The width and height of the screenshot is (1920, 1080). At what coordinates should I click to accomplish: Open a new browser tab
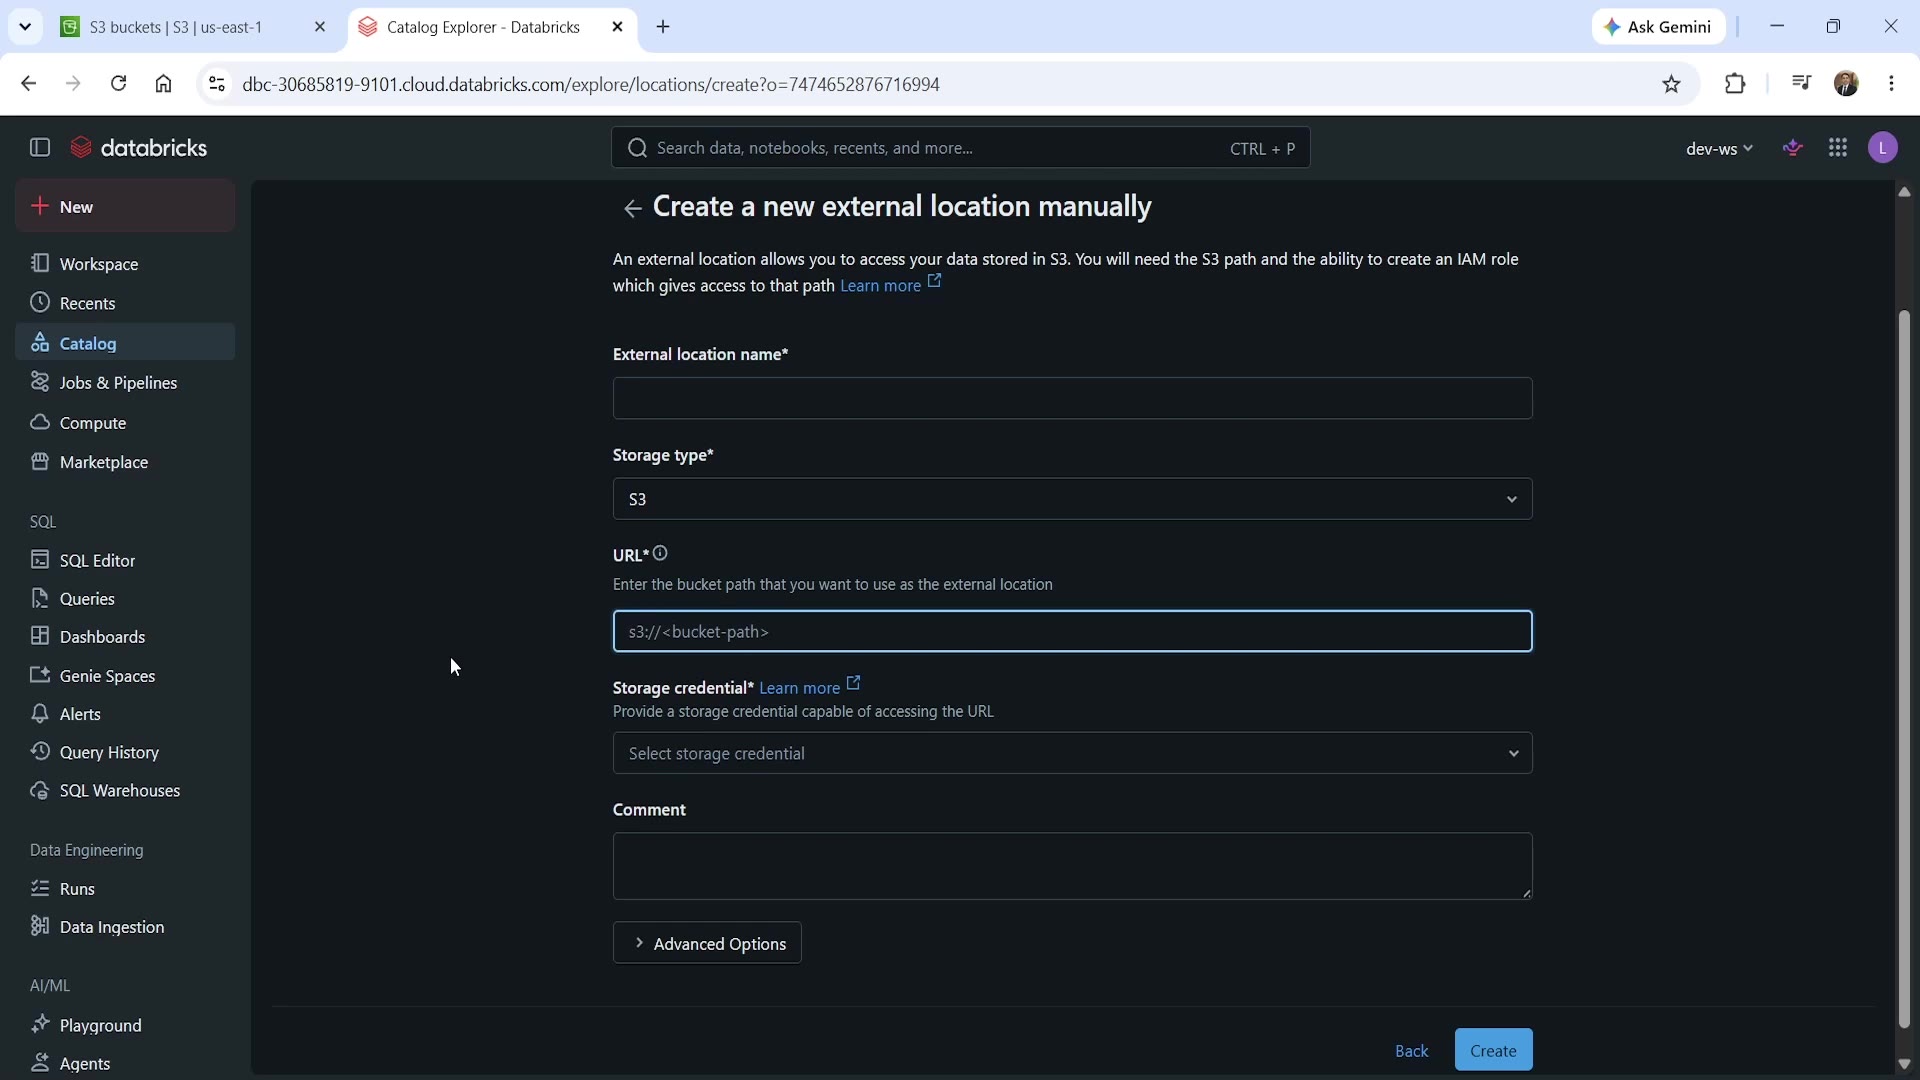[663, 27]
